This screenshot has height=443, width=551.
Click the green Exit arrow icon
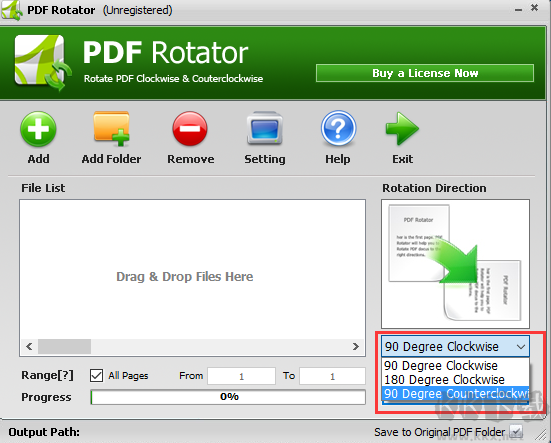coord(402,129)
